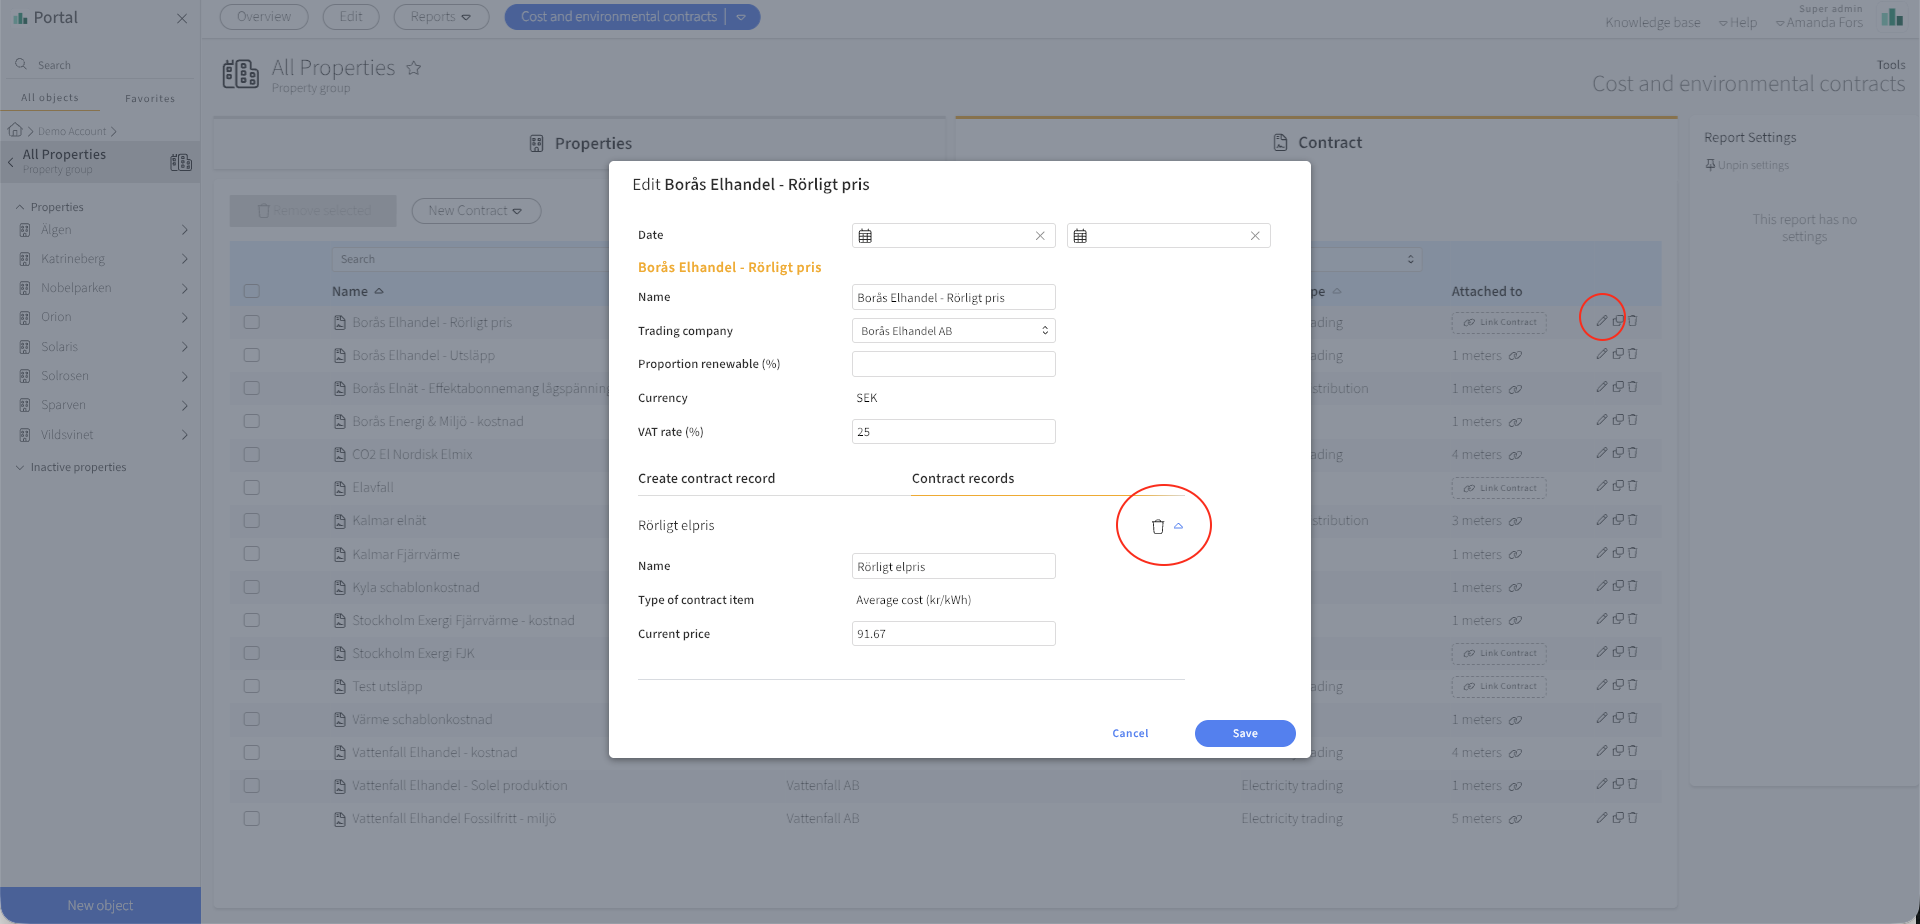Tick the Vattenfall Elhandel - kostnad checkbox

coord(251,752)
